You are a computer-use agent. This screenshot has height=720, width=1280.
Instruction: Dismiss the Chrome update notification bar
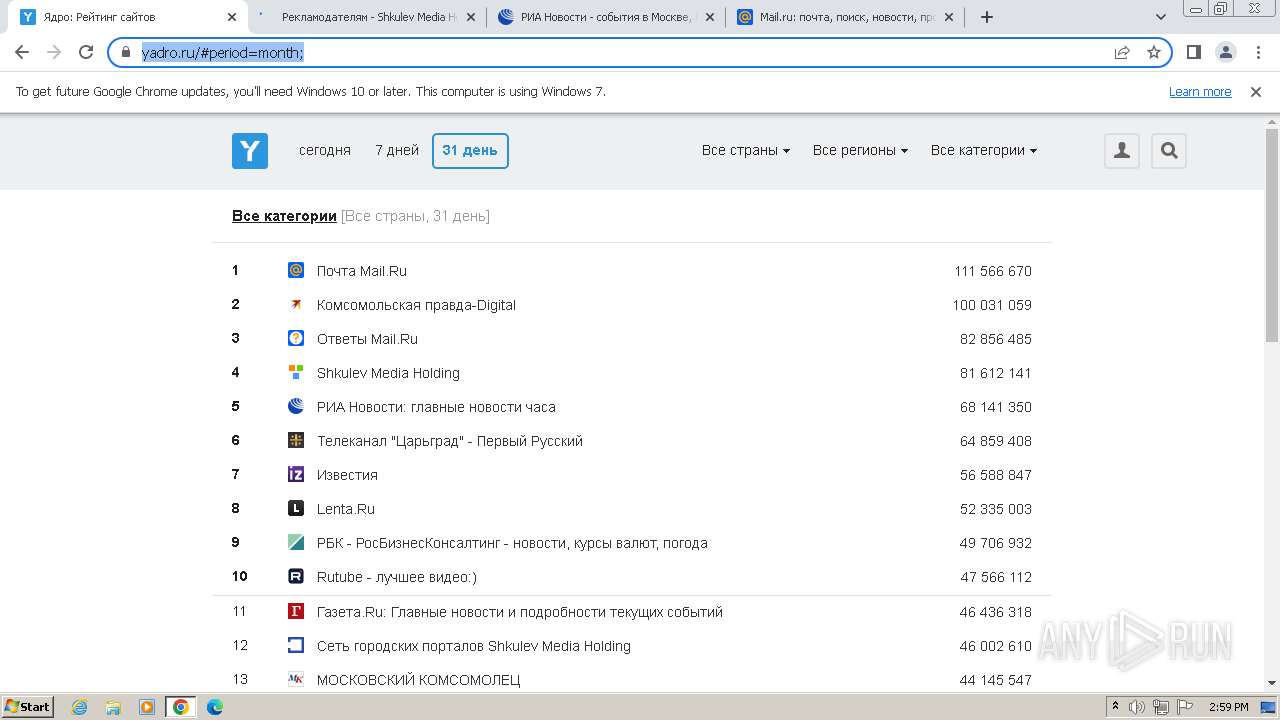click(1256, 91)
